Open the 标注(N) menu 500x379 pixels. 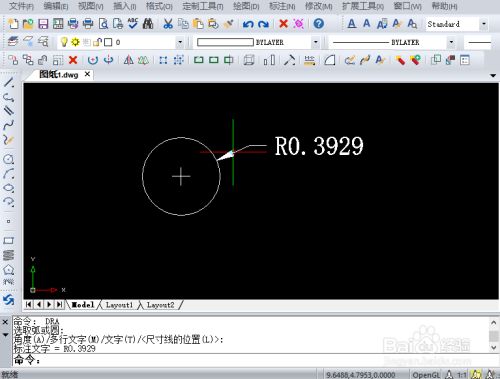282,6
